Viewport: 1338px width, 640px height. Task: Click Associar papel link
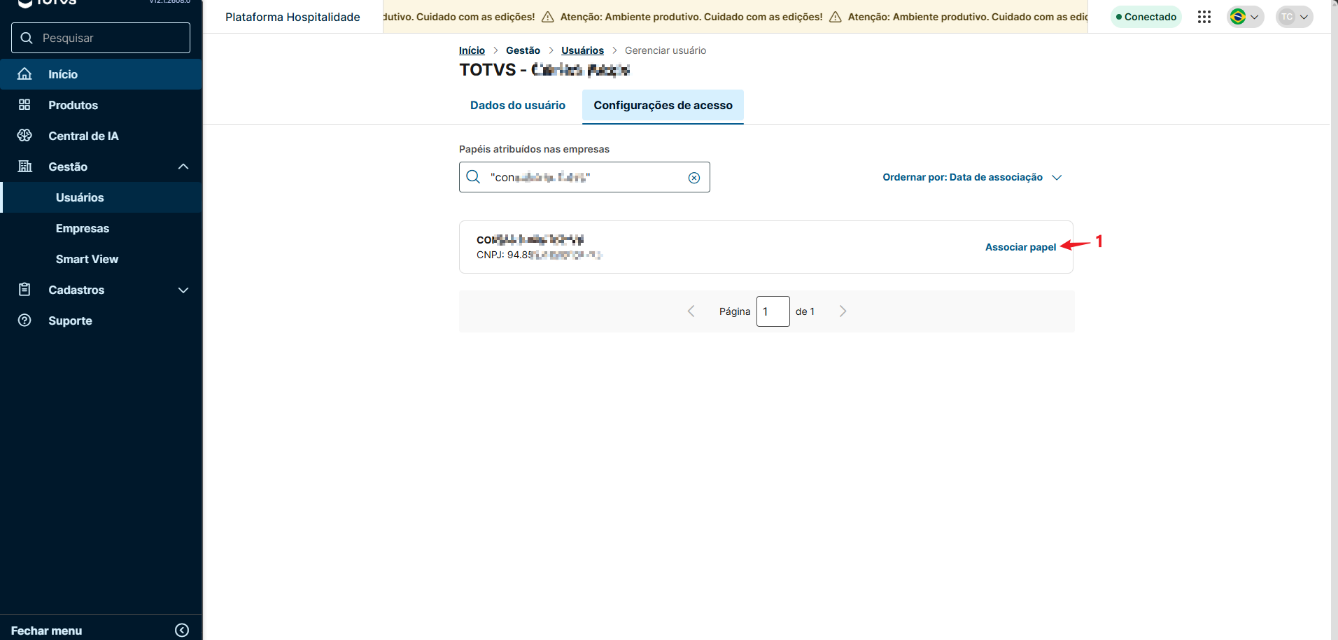point(1020,247)
